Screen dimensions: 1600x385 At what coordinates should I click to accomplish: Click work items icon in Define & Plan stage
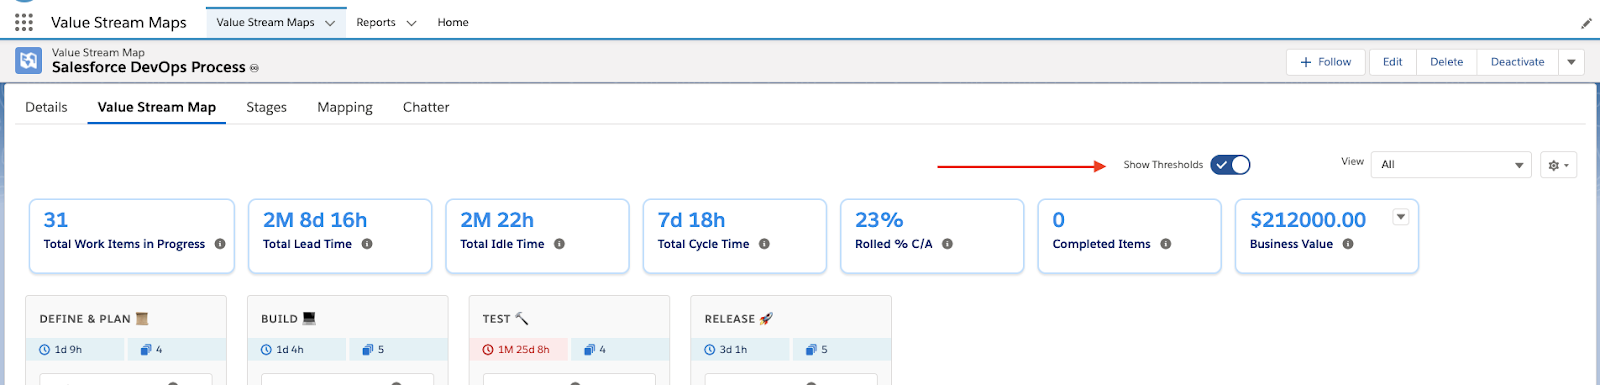click(x=146, y=350)
